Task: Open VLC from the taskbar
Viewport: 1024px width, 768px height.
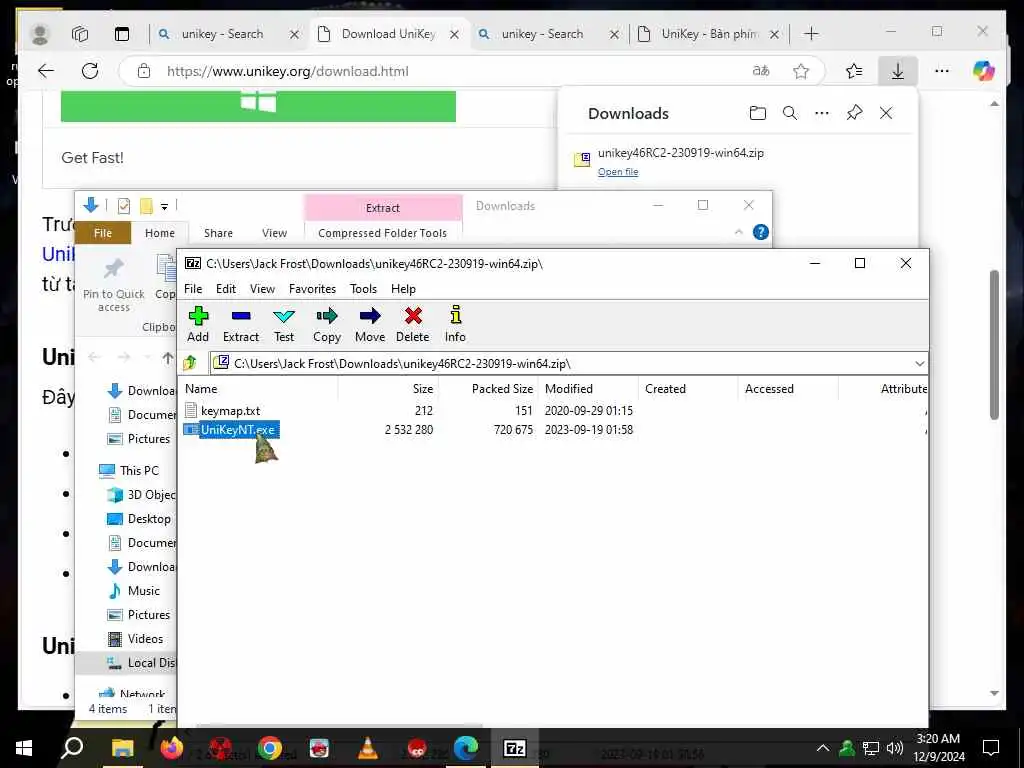Action: pyautogui.click(x=368, y=748)
